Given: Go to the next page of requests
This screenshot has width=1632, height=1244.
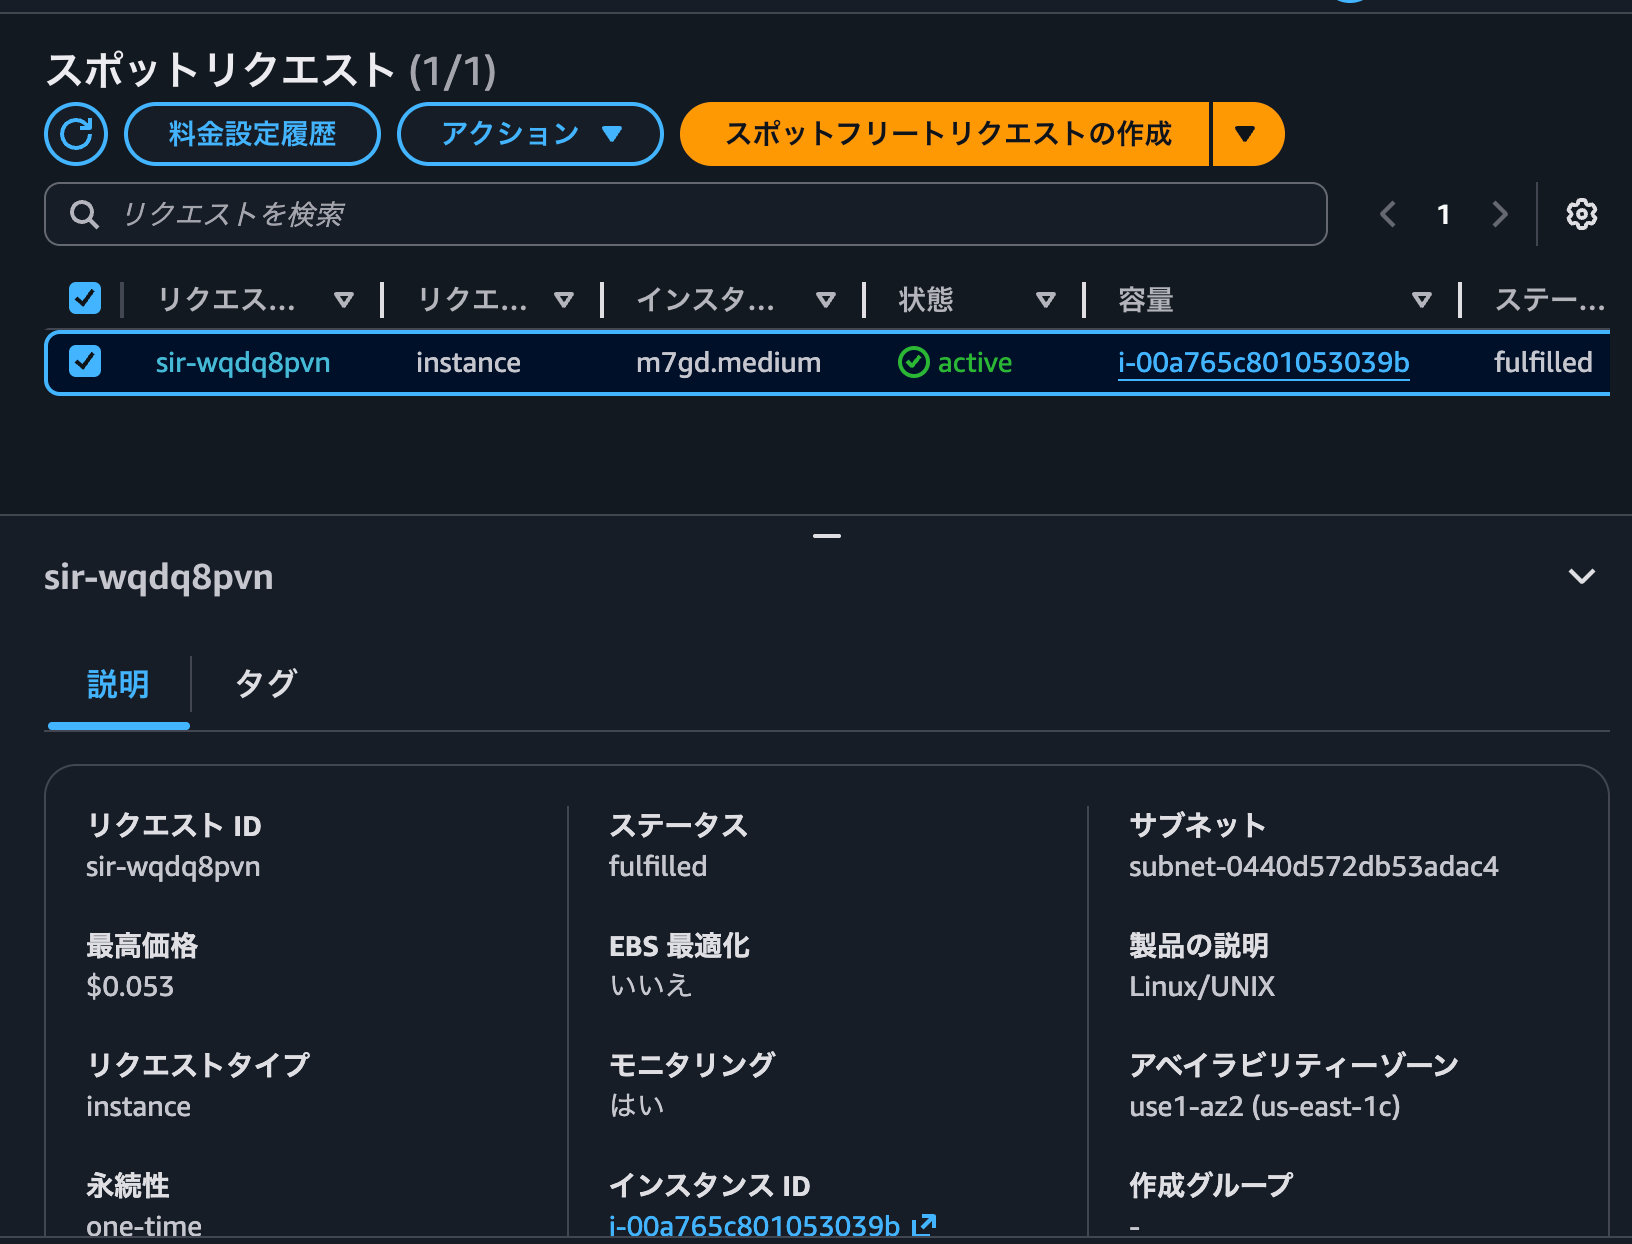Looking at the screenshot, I should [x=1500, y=213].
